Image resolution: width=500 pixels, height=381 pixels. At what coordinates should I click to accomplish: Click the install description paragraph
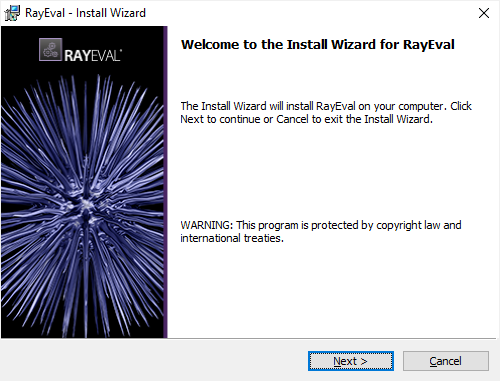click(x=326, y=113)
